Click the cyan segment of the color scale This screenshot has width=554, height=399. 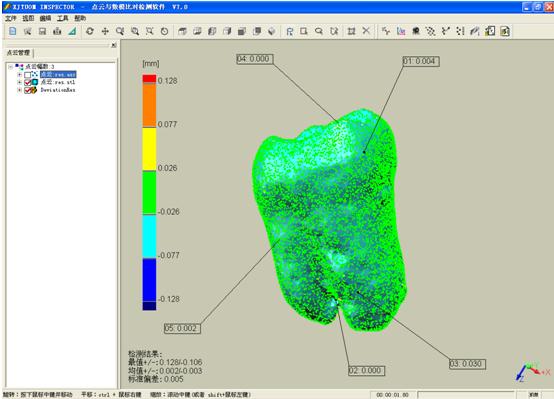coord(149,236)
